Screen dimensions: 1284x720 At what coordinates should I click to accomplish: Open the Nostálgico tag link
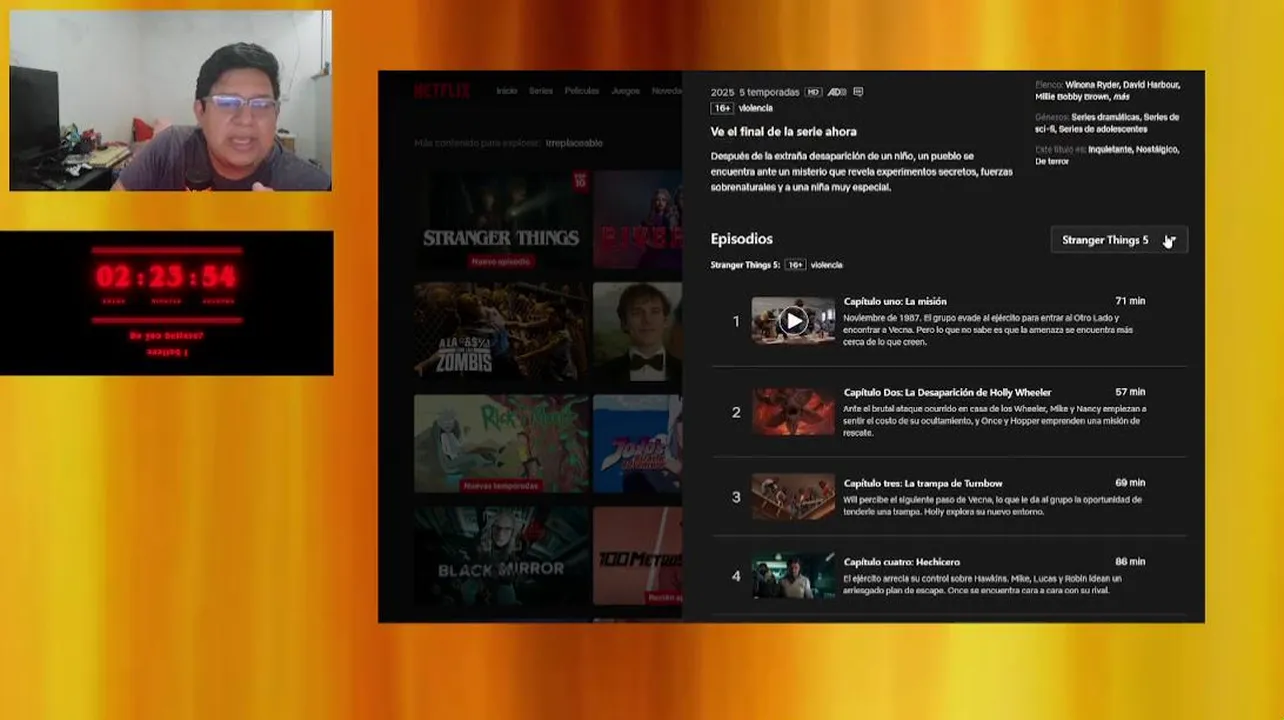(x=1155, y=149)
